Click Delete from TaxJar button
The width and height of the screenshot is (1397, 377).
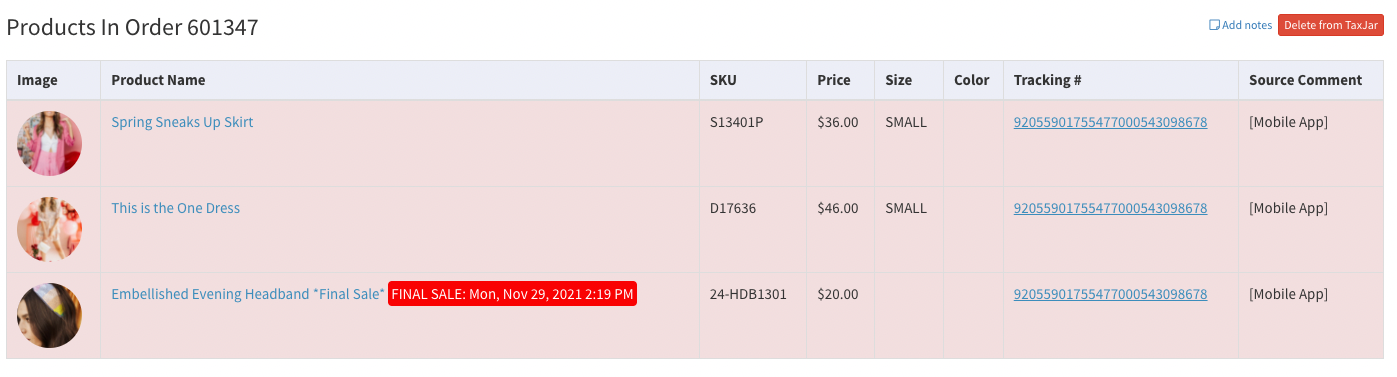point(1330,25)
